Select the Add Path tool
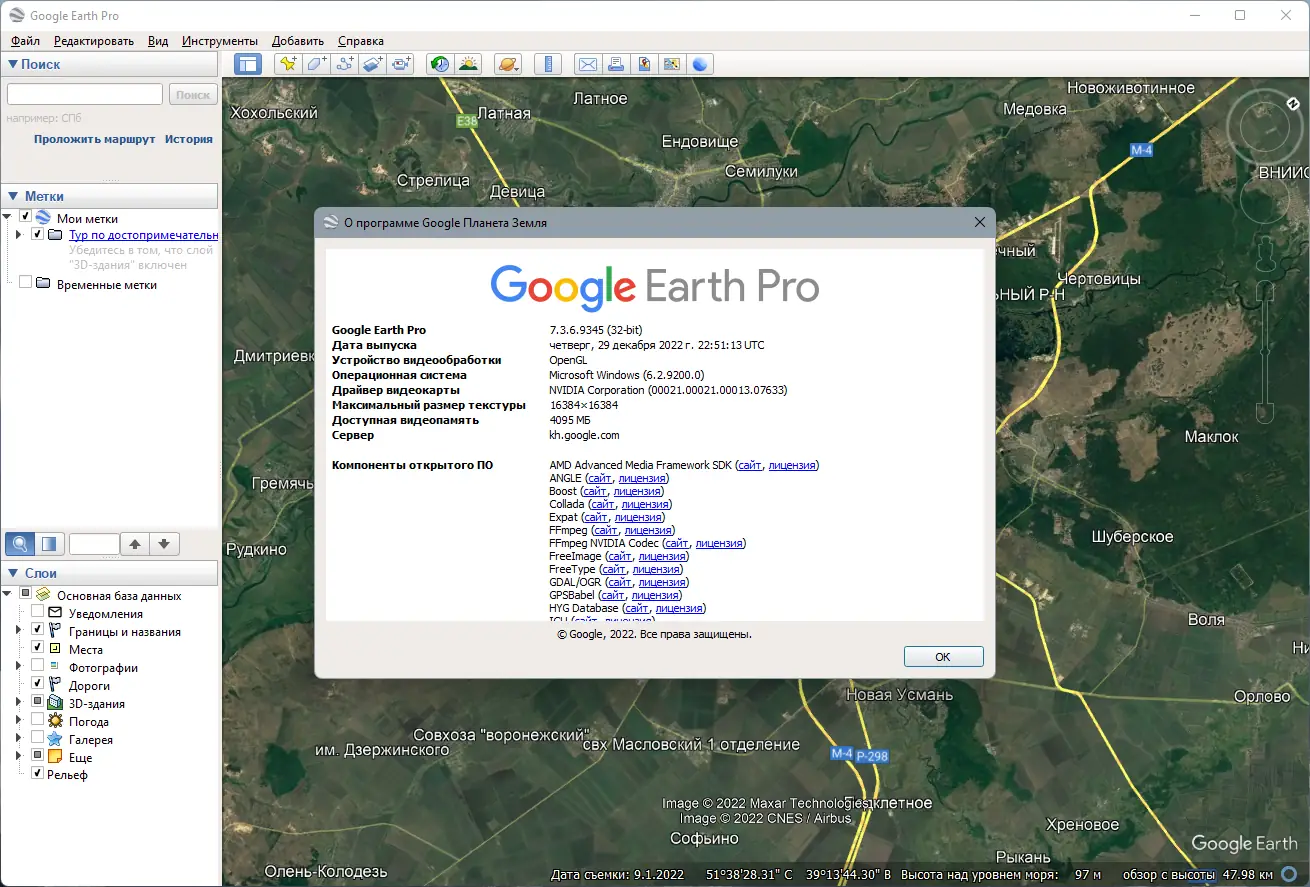The image size is (1310, 887). 345,63
